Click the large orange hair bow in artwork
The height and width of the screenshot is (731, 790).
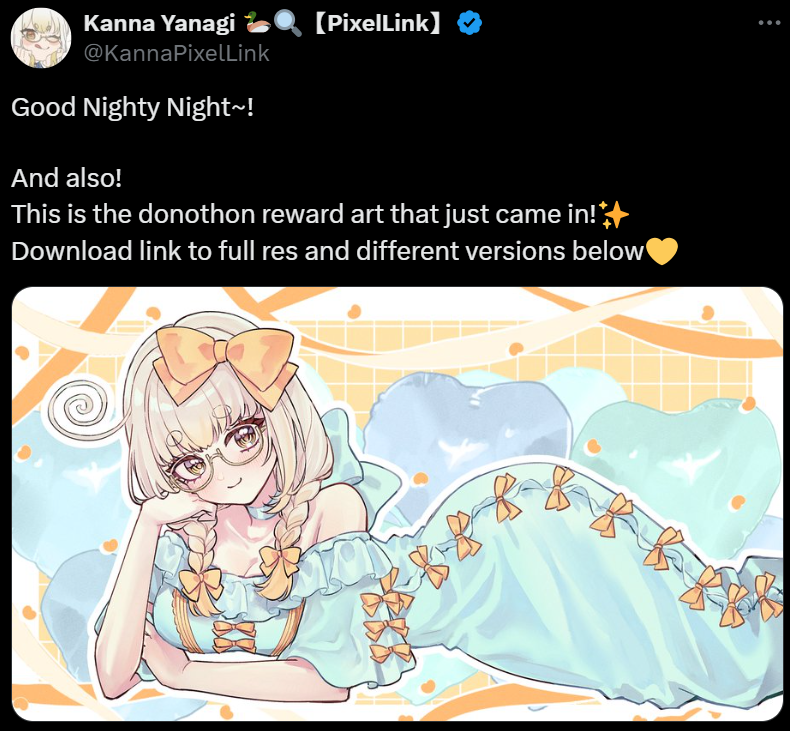click(225, 364)
